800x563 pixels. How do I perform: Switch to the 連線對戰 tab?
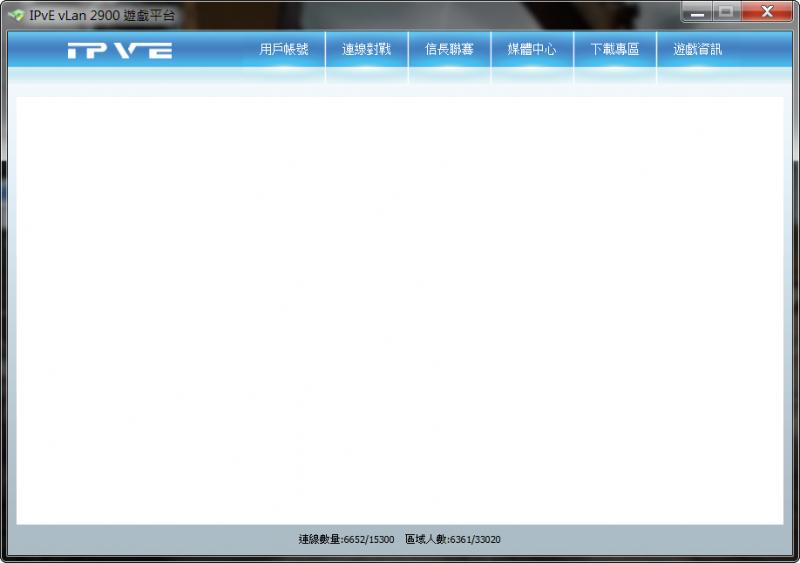pos(366,50)
